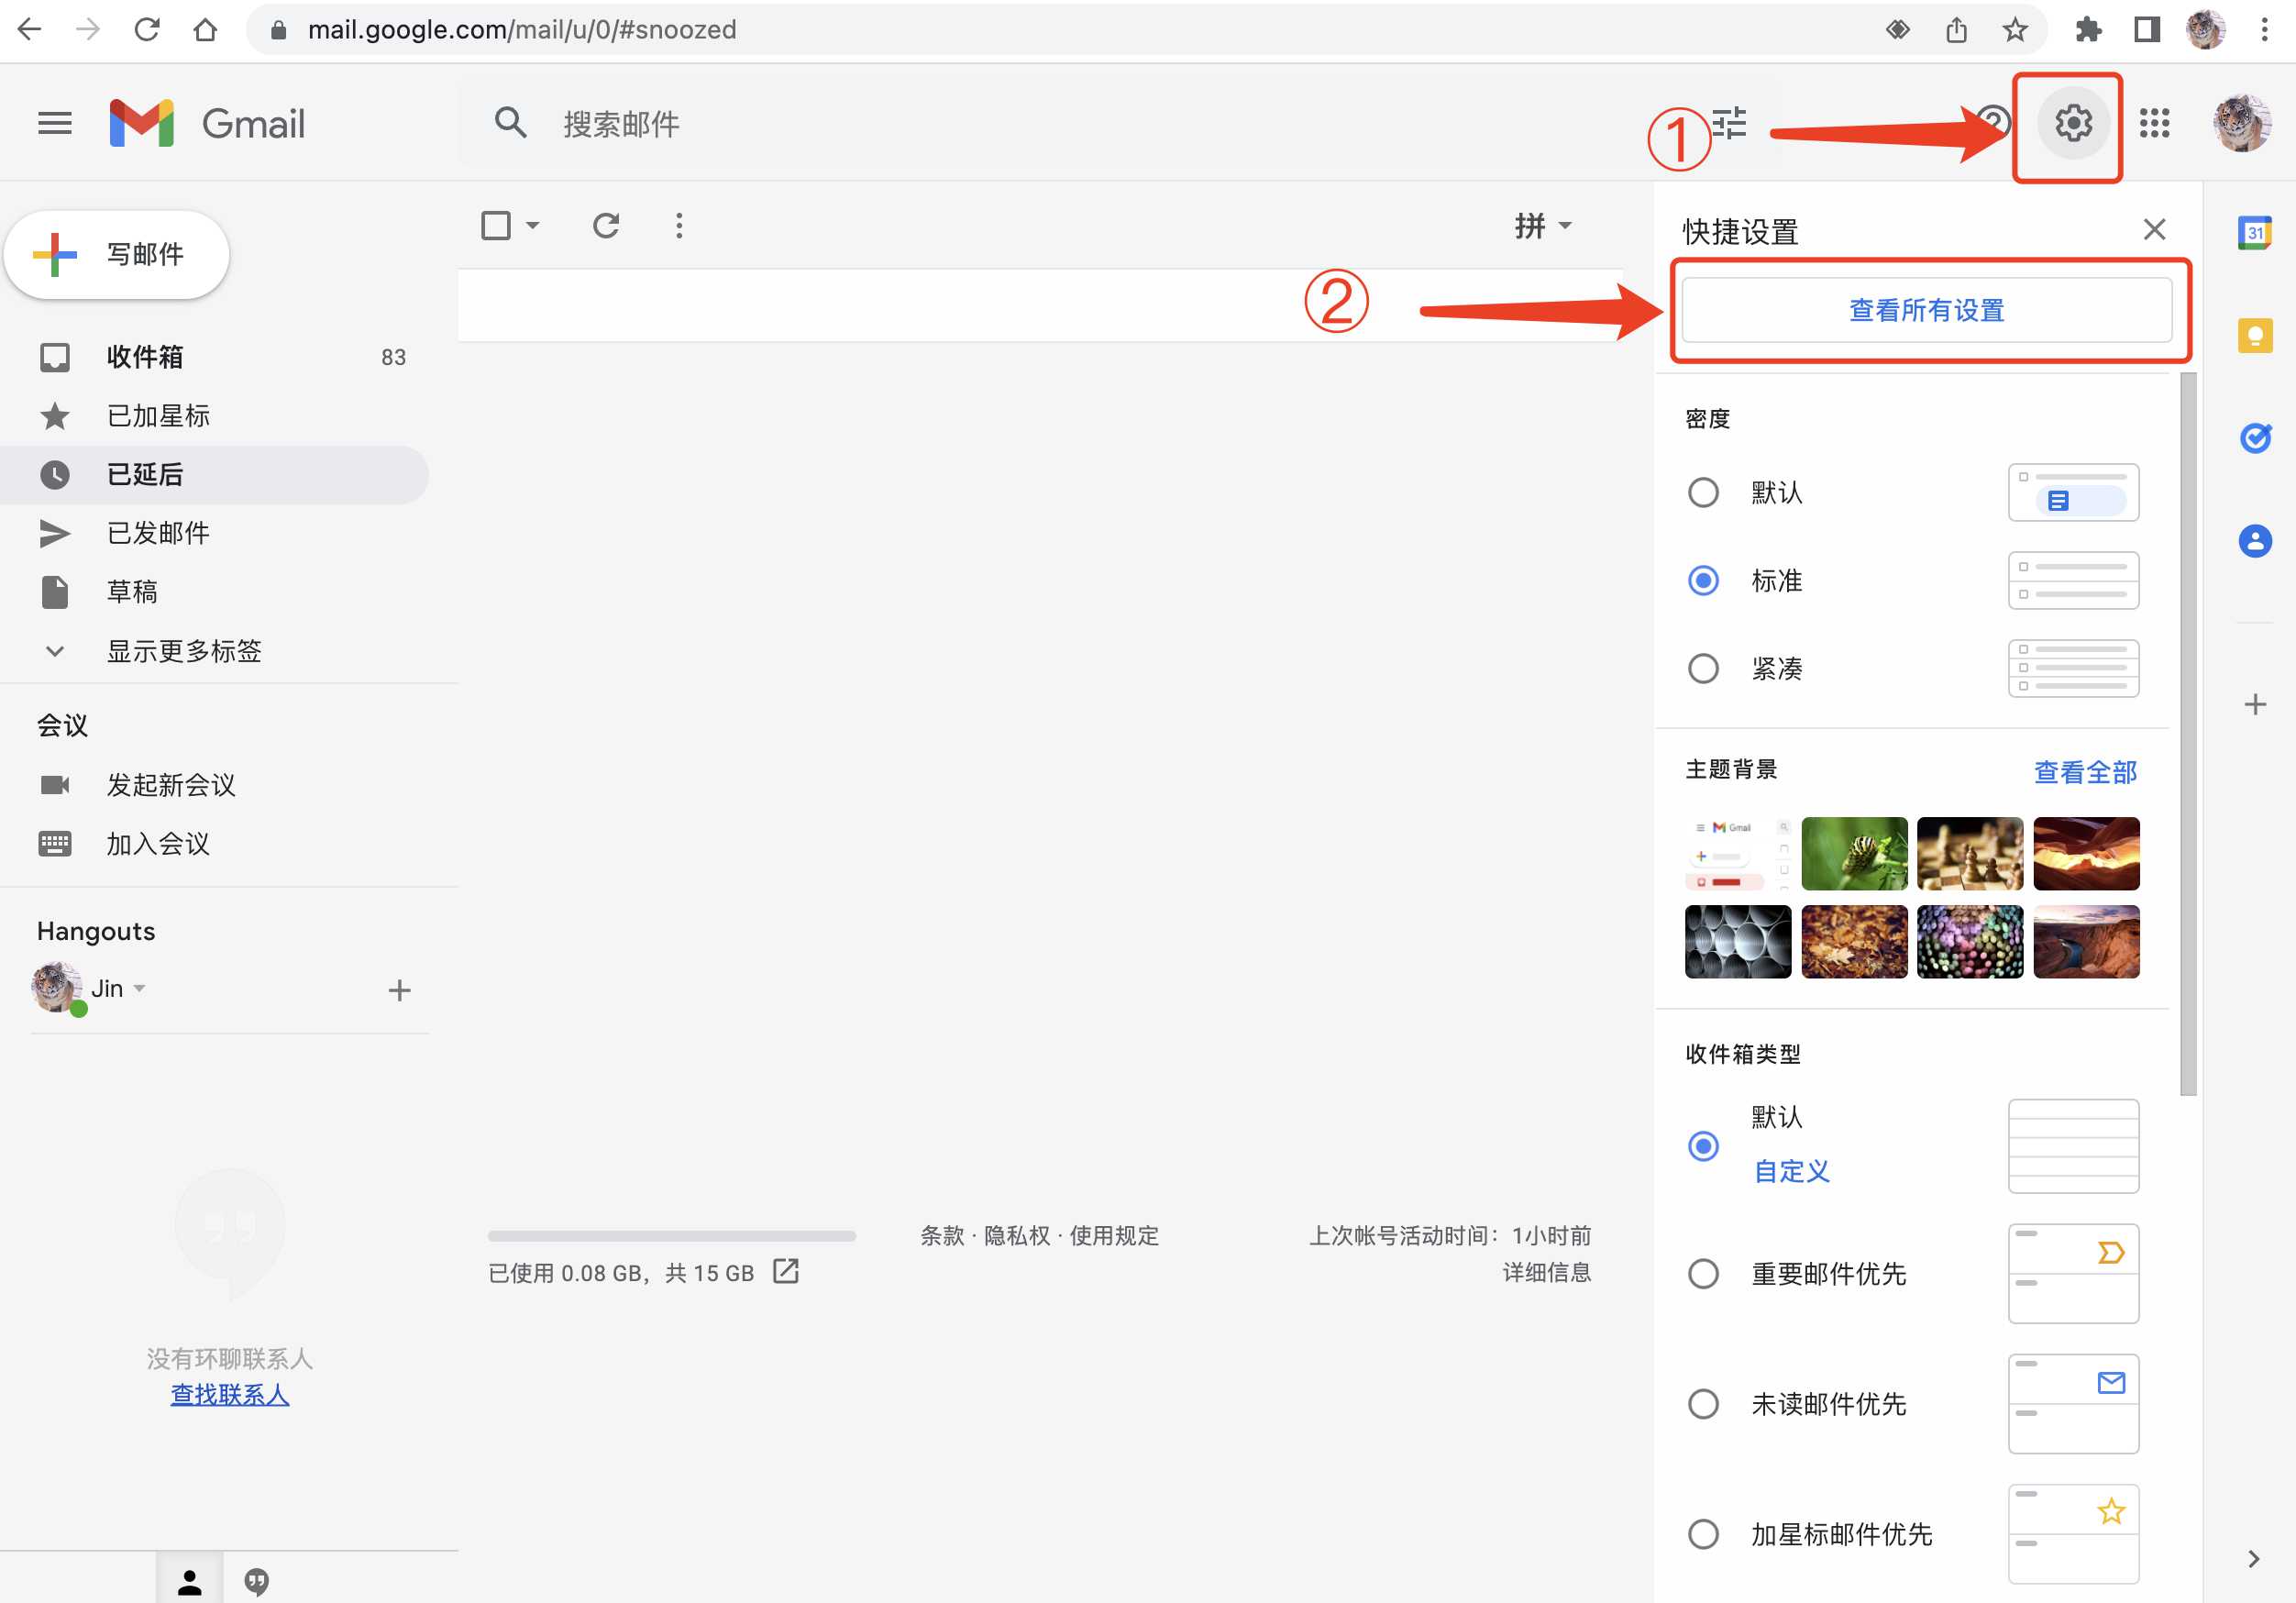Choose the default Gmail theme thumbnail
The image size is (2296, 1603).
(1738, 854)
